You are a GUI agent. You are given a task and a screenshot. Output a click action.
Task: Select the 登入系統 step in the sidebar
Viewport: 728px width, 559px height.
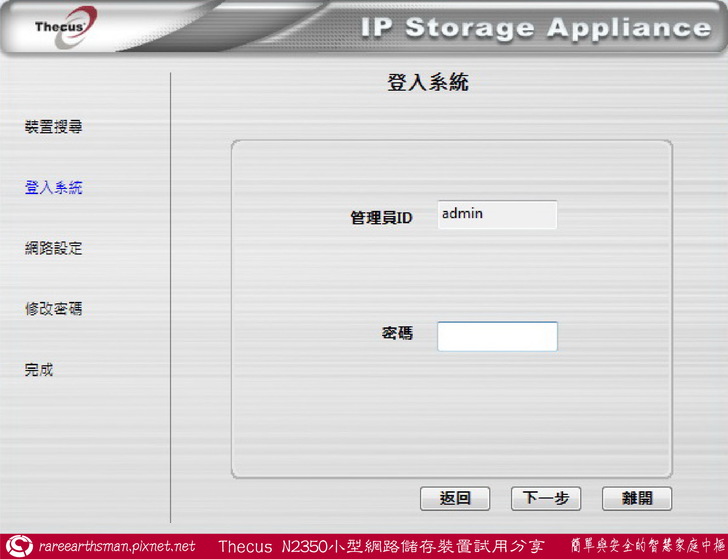pos(53,187)
